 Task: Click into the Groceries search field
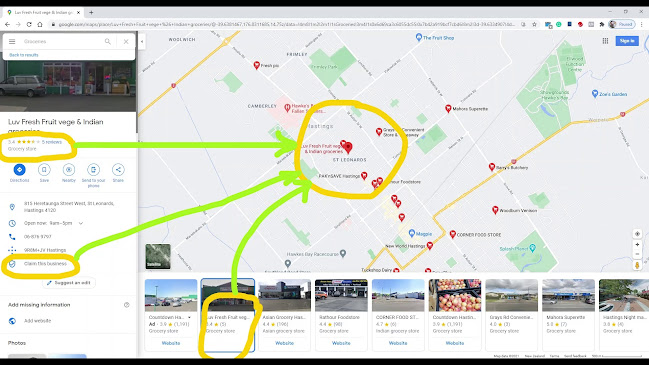[60, 41]
